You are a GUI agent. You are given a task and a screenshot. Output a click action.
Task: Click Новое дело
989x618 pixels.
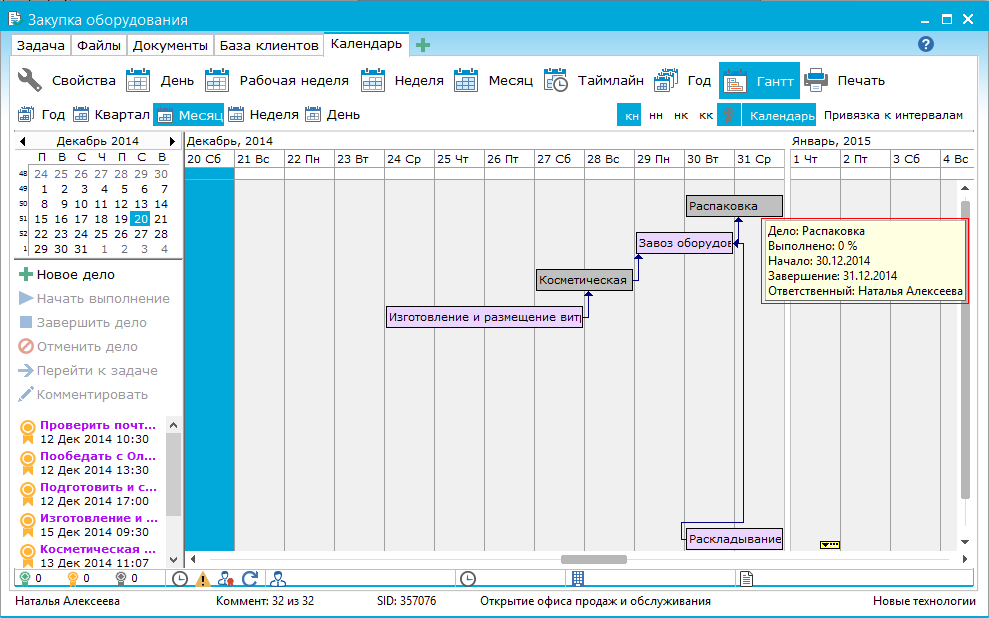click(x=67, y=274)
